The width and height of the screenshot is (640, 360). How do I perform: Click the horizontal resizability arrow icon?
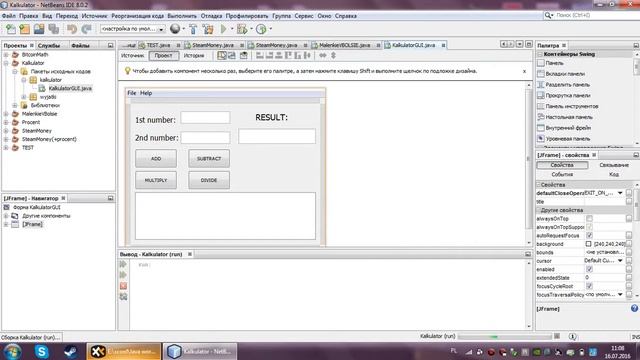323,56
